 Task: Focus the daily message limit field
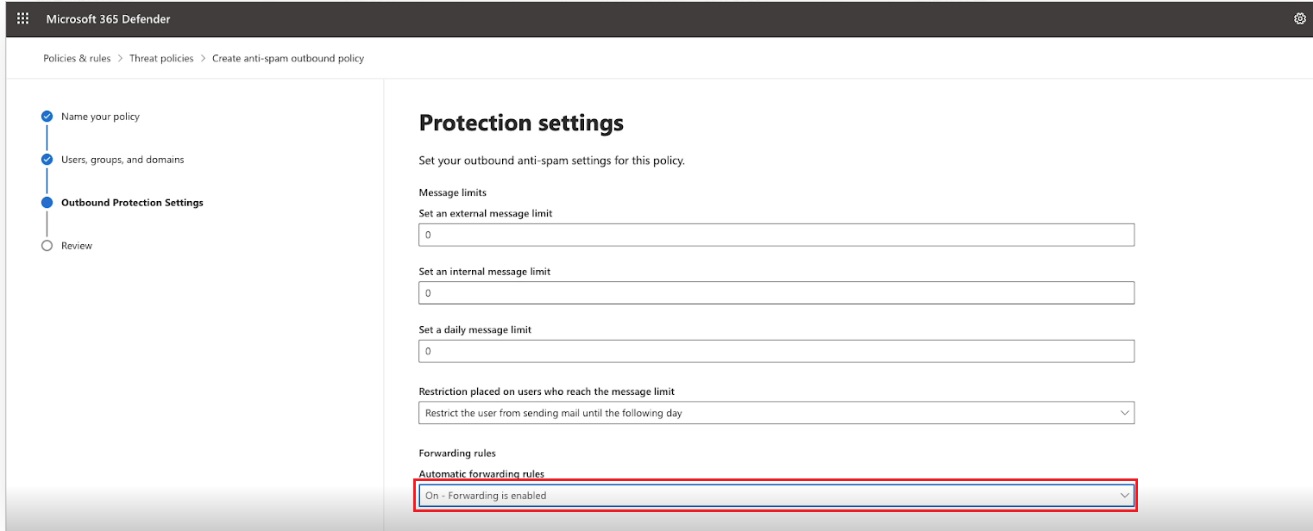pos(776,352)
